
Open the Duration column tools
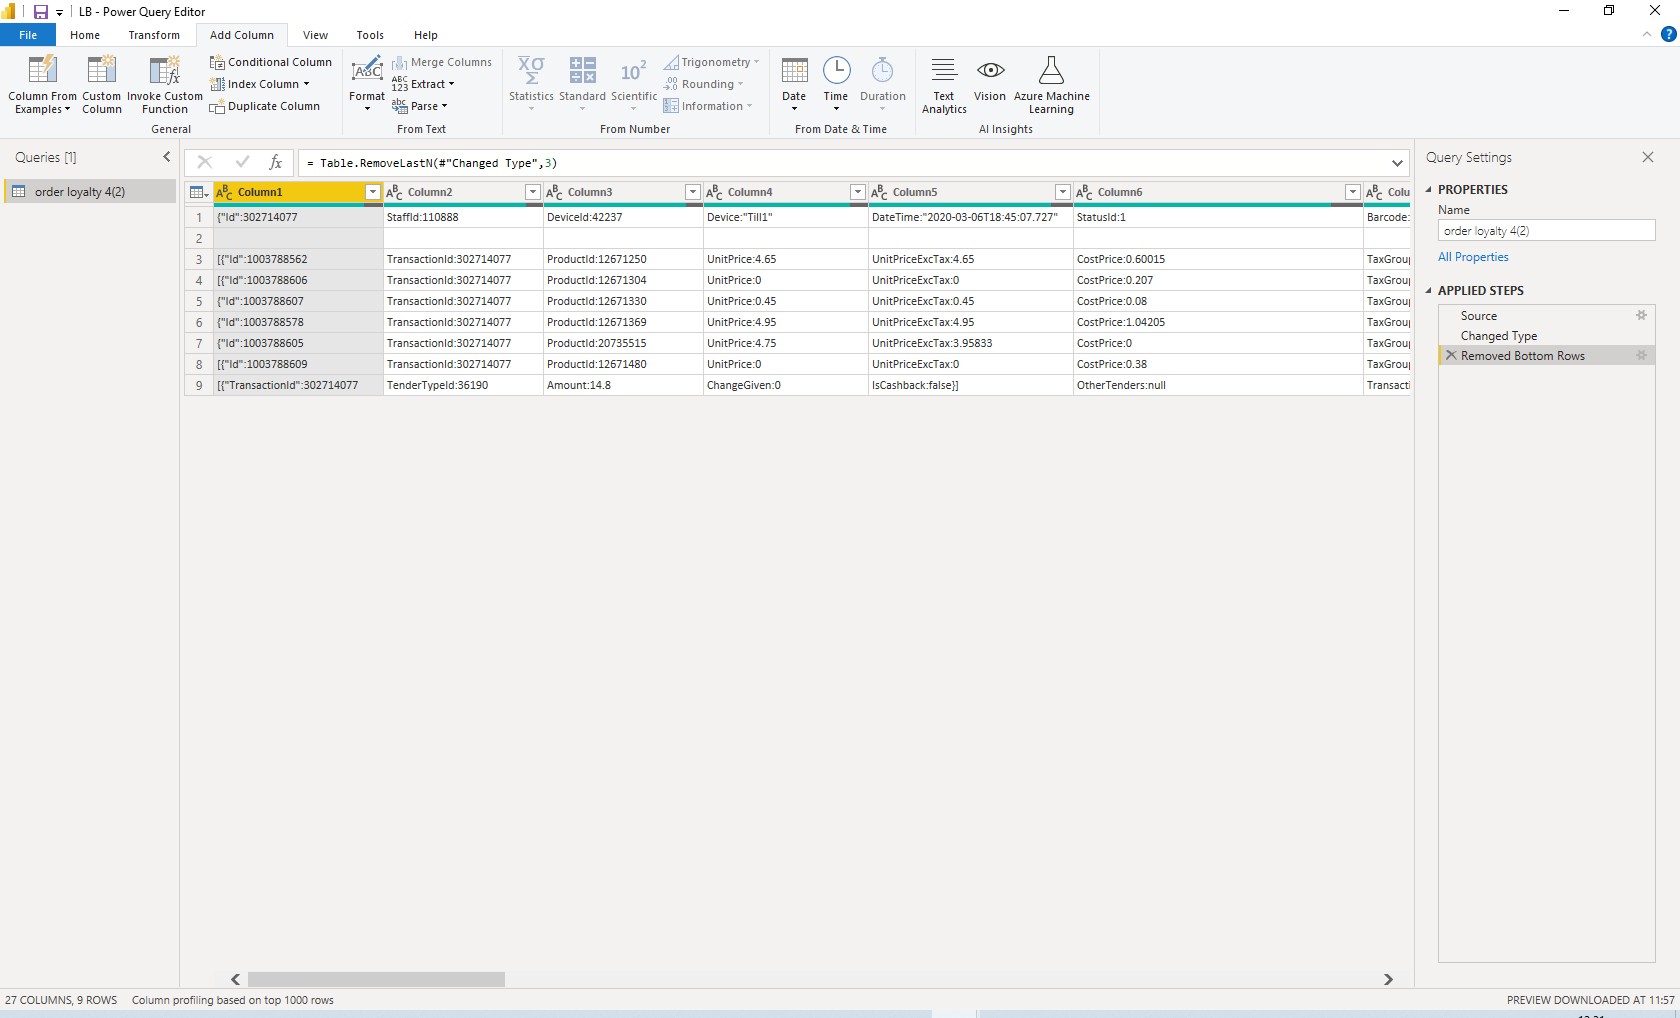click(883, 85)
